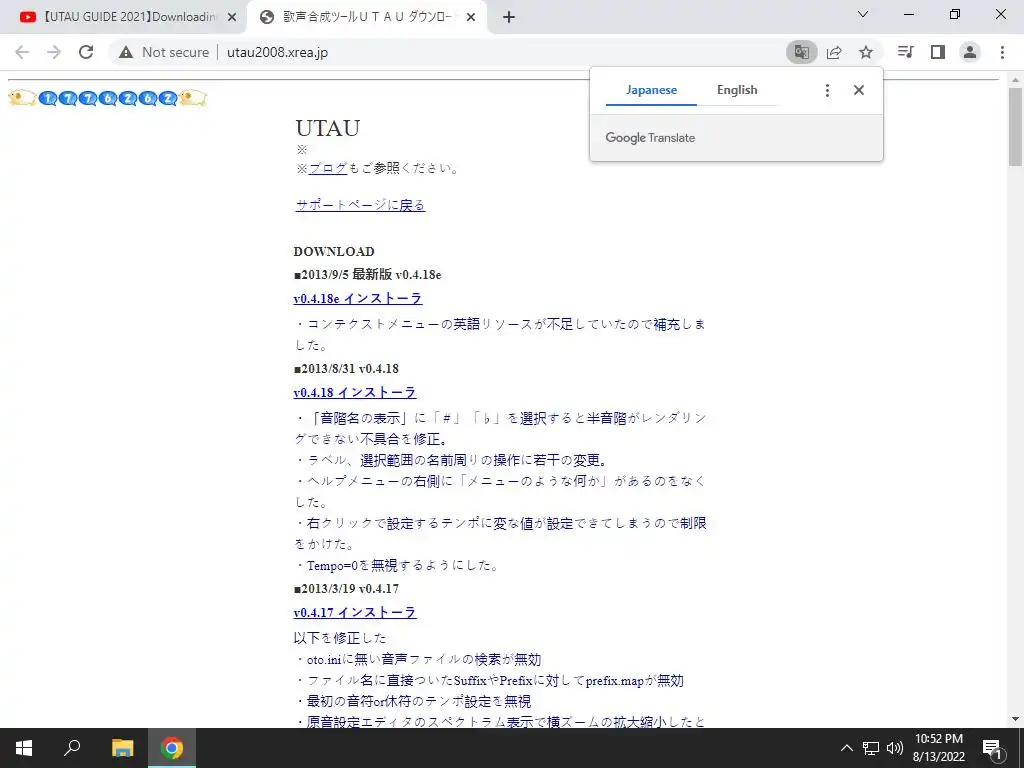This screenshot has width=1024, height=768.
Task: Click the Not secure warning icon
Action: [x=126, y=52]
